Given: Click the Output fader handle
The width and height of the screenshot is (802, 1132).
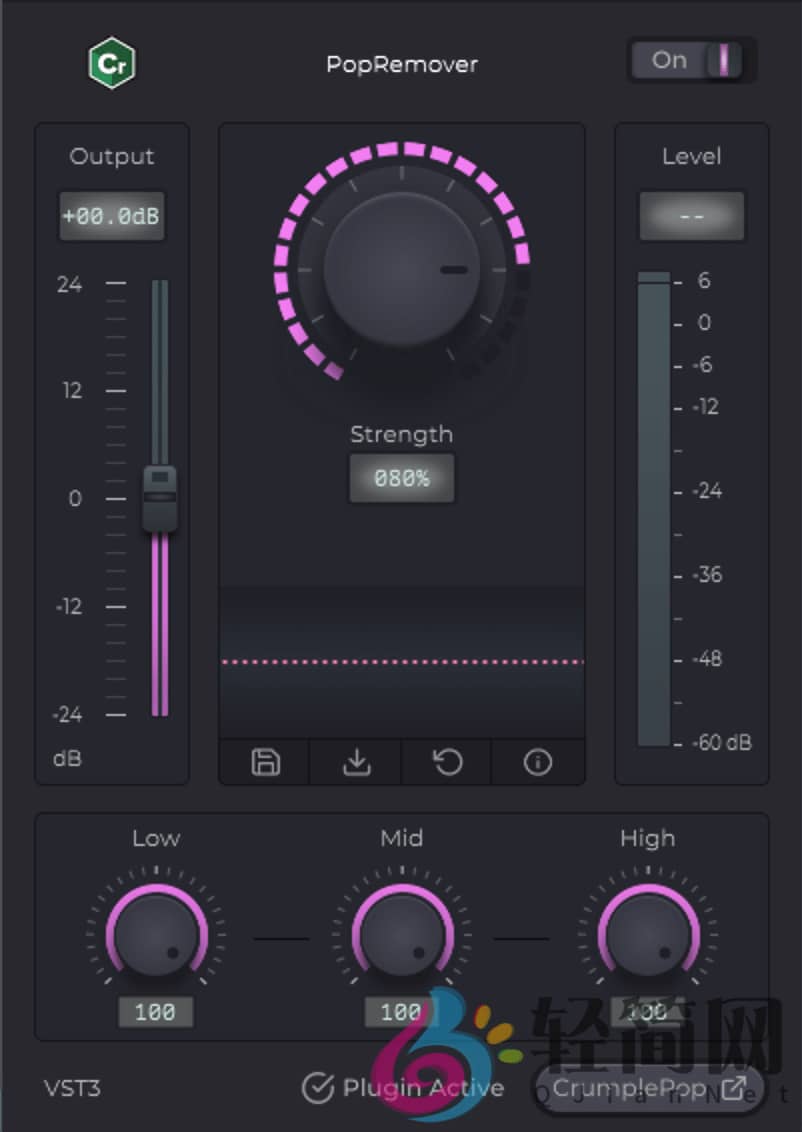Looking at the screenshot, I should point(160,497).
